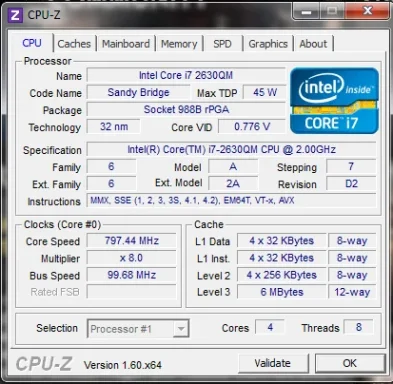The height and width of the screenshot is (384, 393).
Task: Show the About tab
Action: [x=313, y=44]
